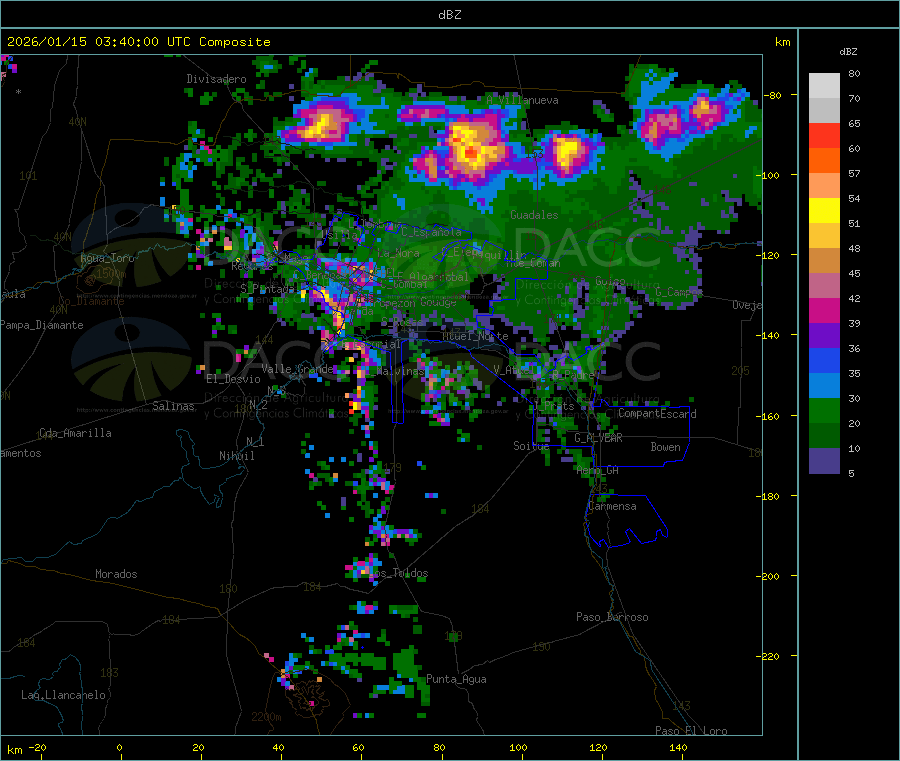The image size is (900, 761).
Task: Select the yellow 51-54 dBZ legend swatch
Action: (x=824, y=211)
